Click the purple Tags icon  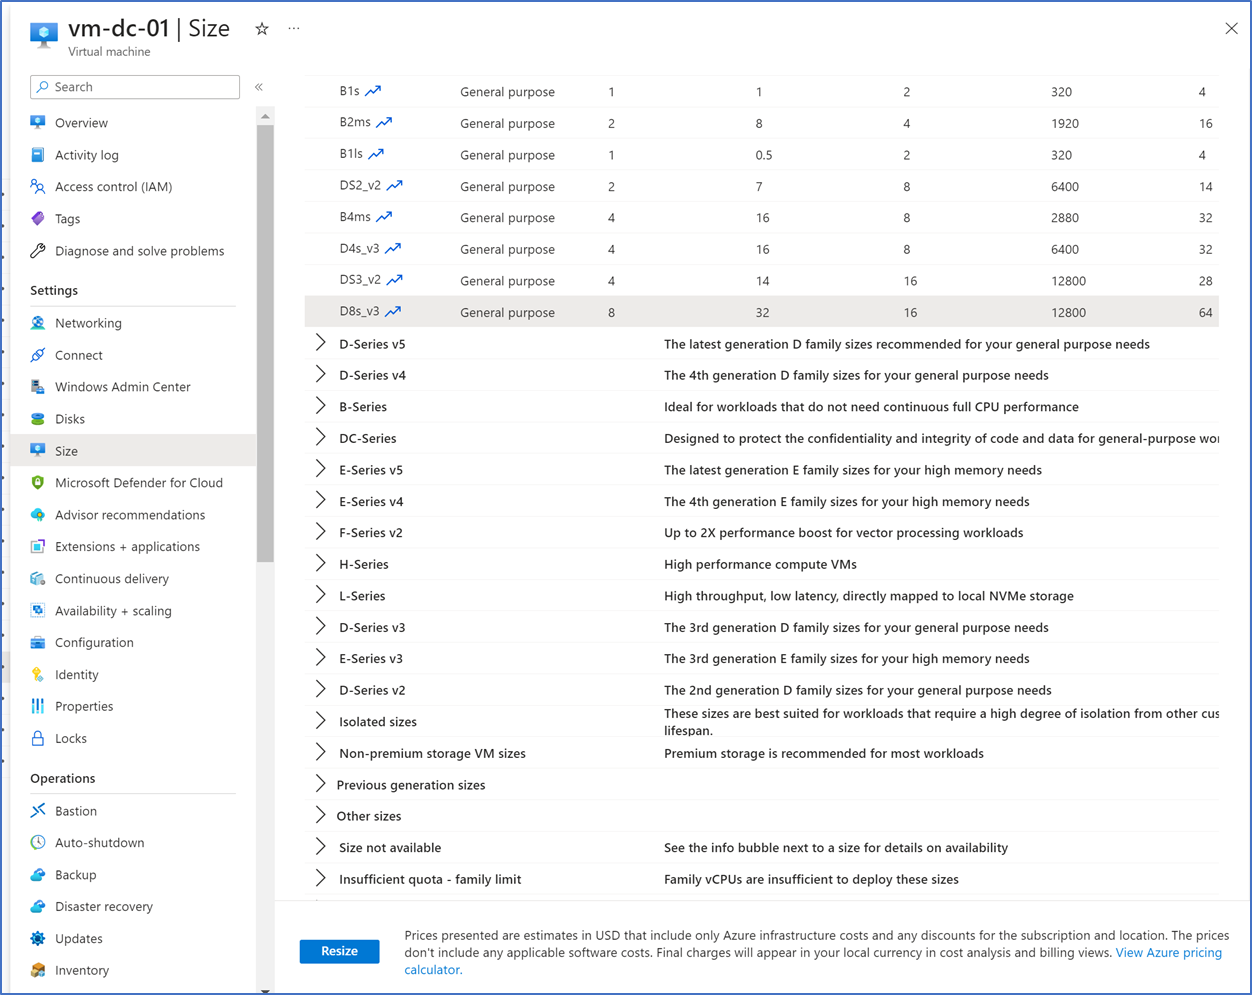pyautogui.click(x=38, y=219)
